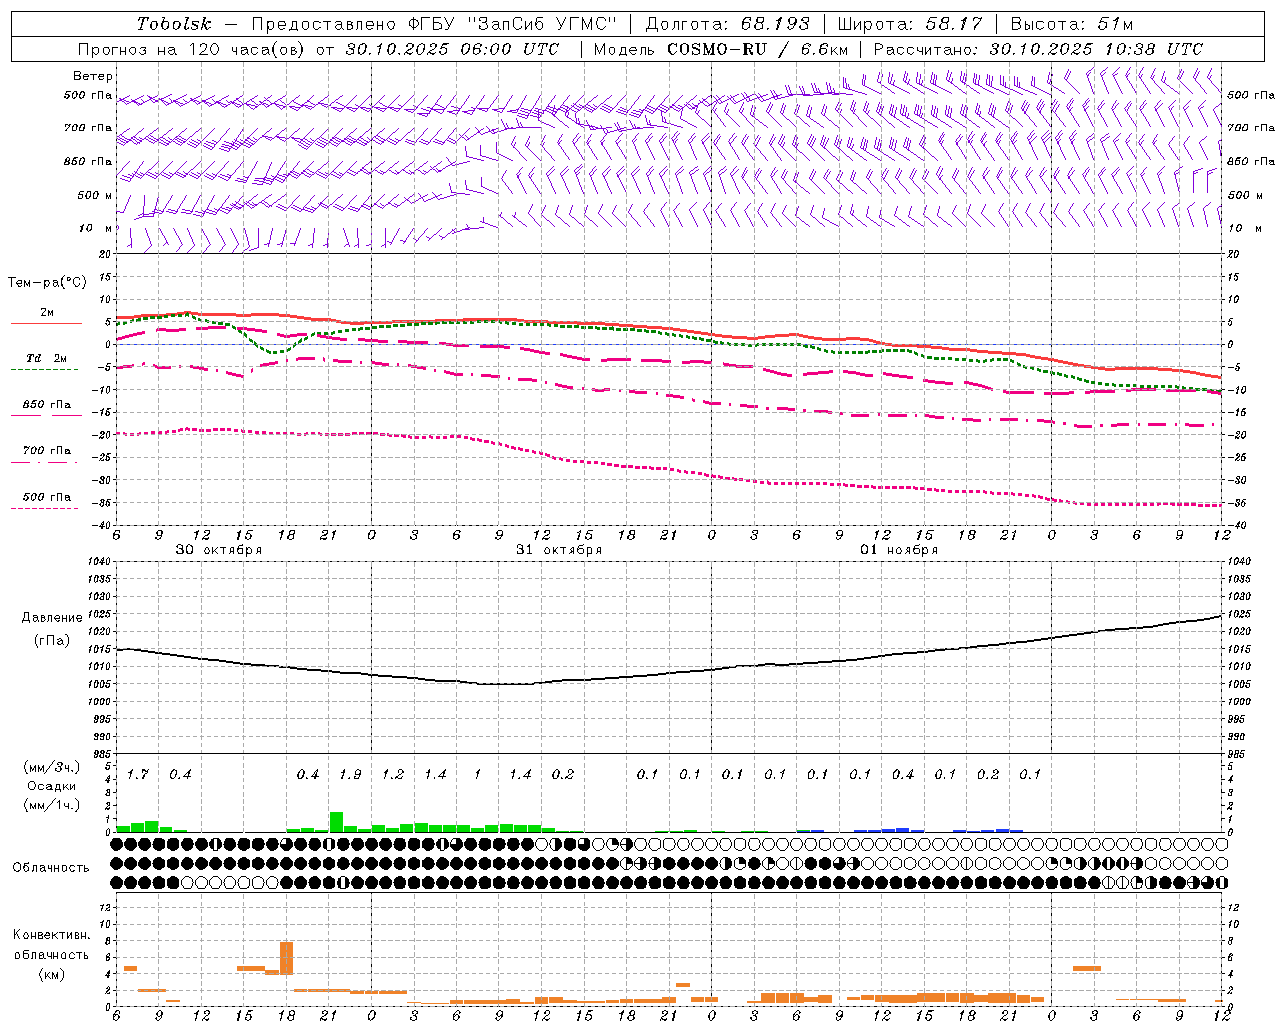Click the 30 октября date label
The height and width of the screenshot is (1024, 1280).
(219, 550)
